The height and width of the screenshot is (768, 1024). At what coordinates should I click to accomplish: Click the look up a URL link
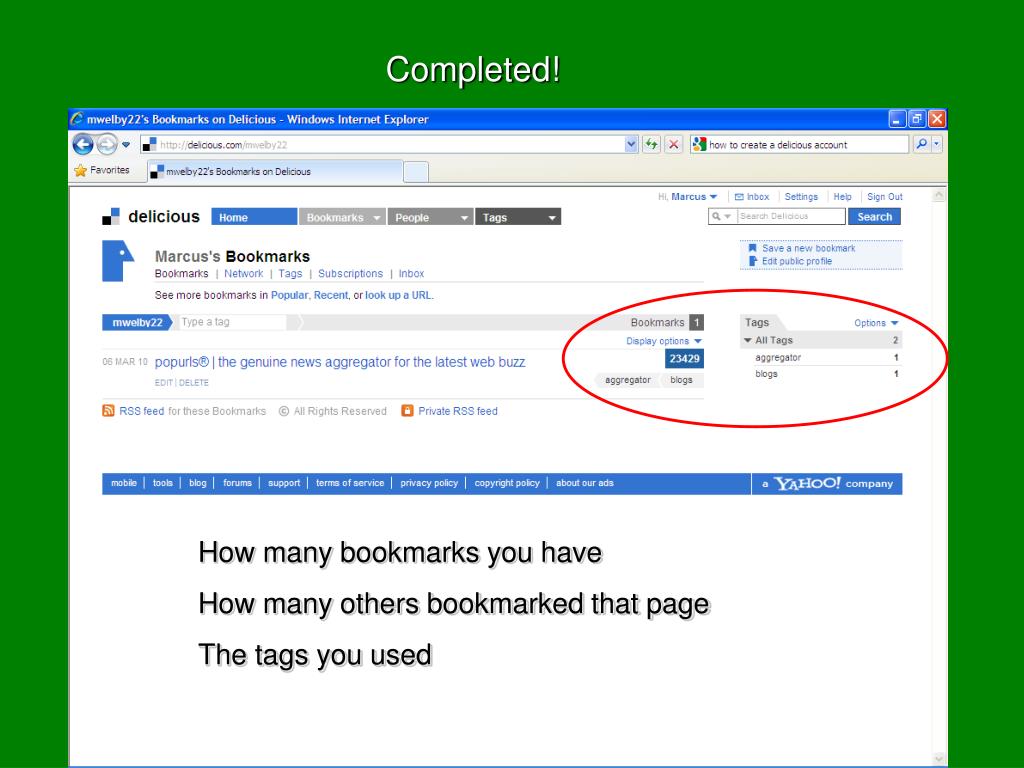click(x=398, y=295)
